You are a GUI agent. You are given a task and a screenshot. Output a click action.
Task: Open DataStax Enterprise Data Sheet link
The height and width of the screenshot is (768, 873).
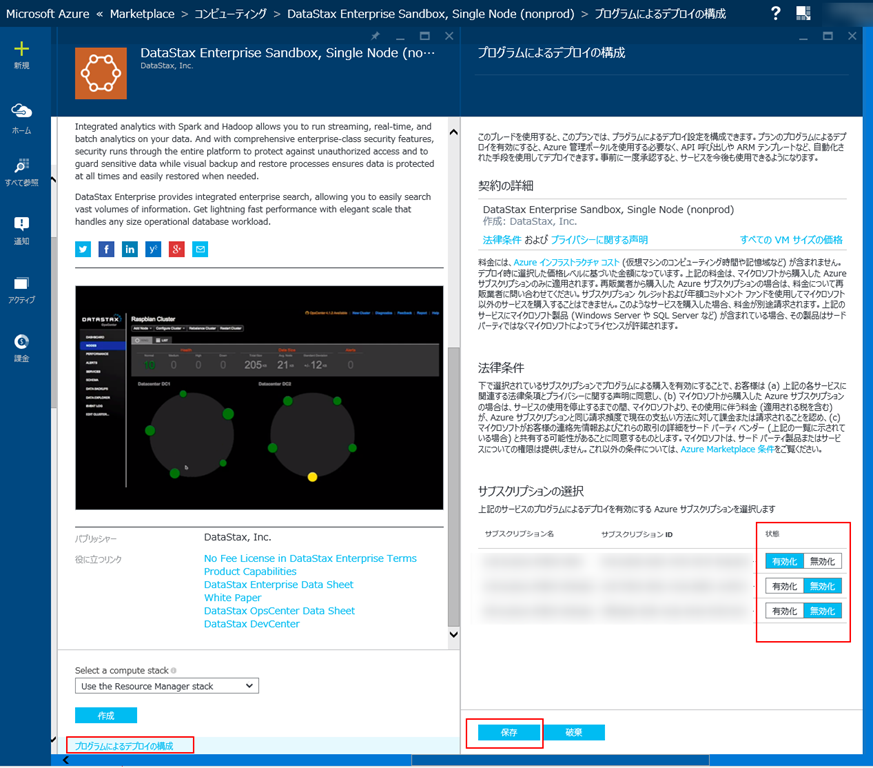tap(278, 584)
